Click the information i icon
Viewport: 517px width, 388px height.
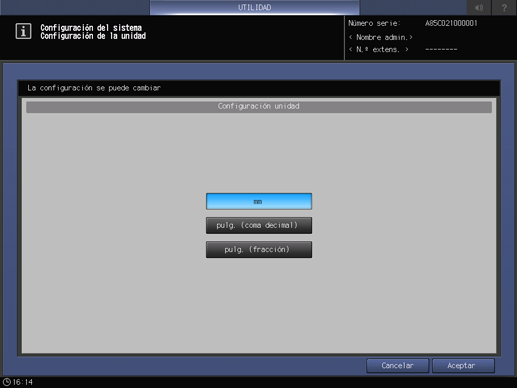click(23, 31)
